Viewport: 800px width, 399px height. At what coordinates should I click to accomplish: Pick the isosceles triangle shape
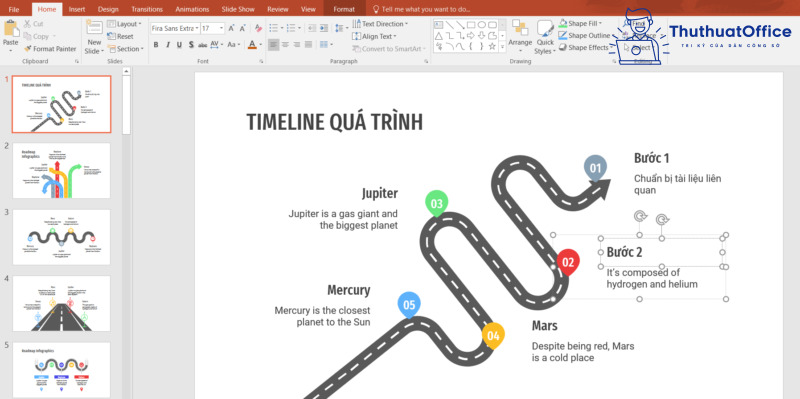pos(439,36)
